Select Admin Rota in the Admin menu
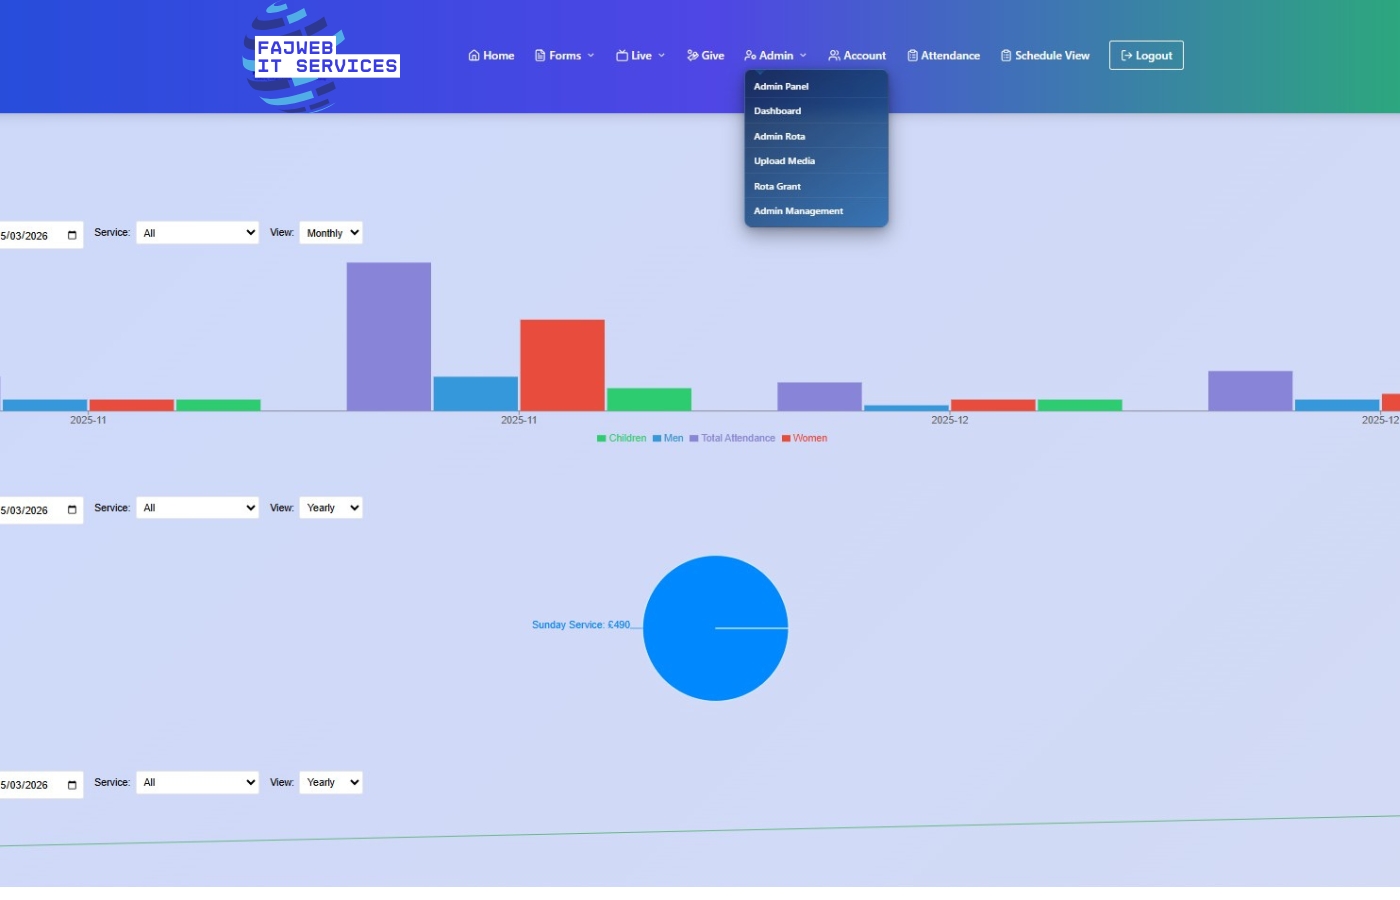 tap(779, 136)
